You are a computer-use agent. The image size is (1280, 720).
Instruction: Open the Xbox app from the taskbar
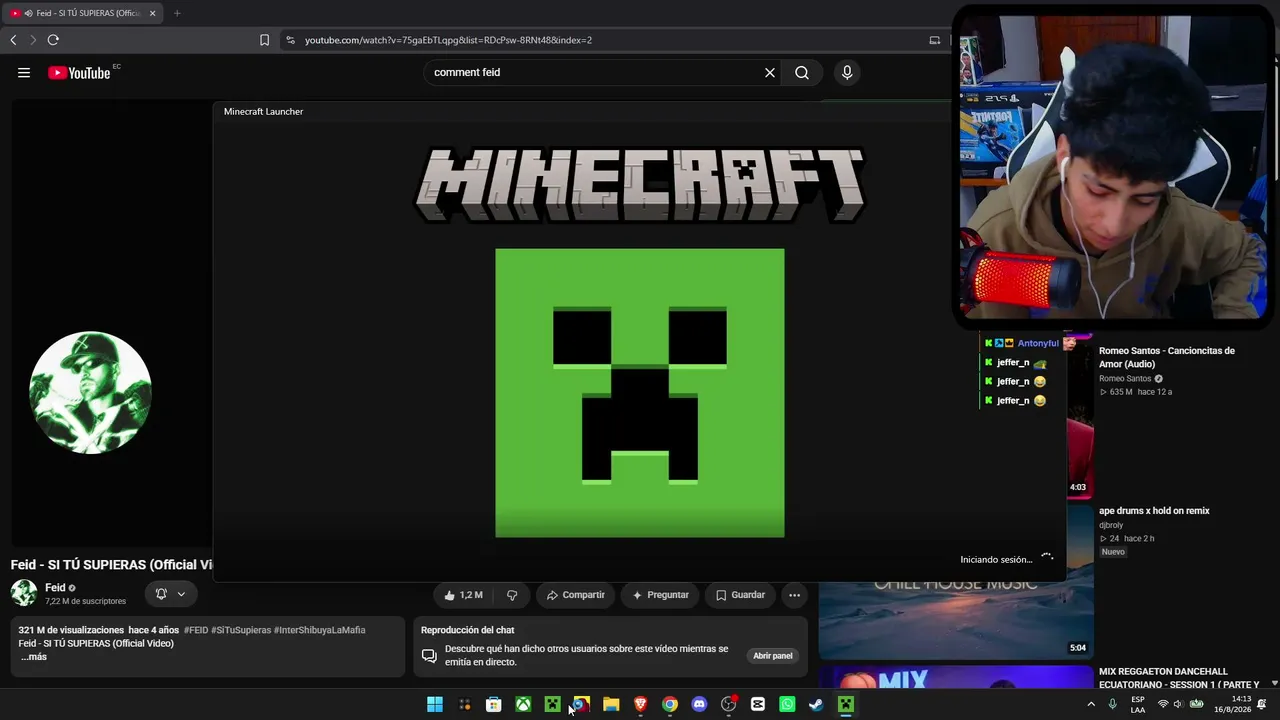(523, 704)
